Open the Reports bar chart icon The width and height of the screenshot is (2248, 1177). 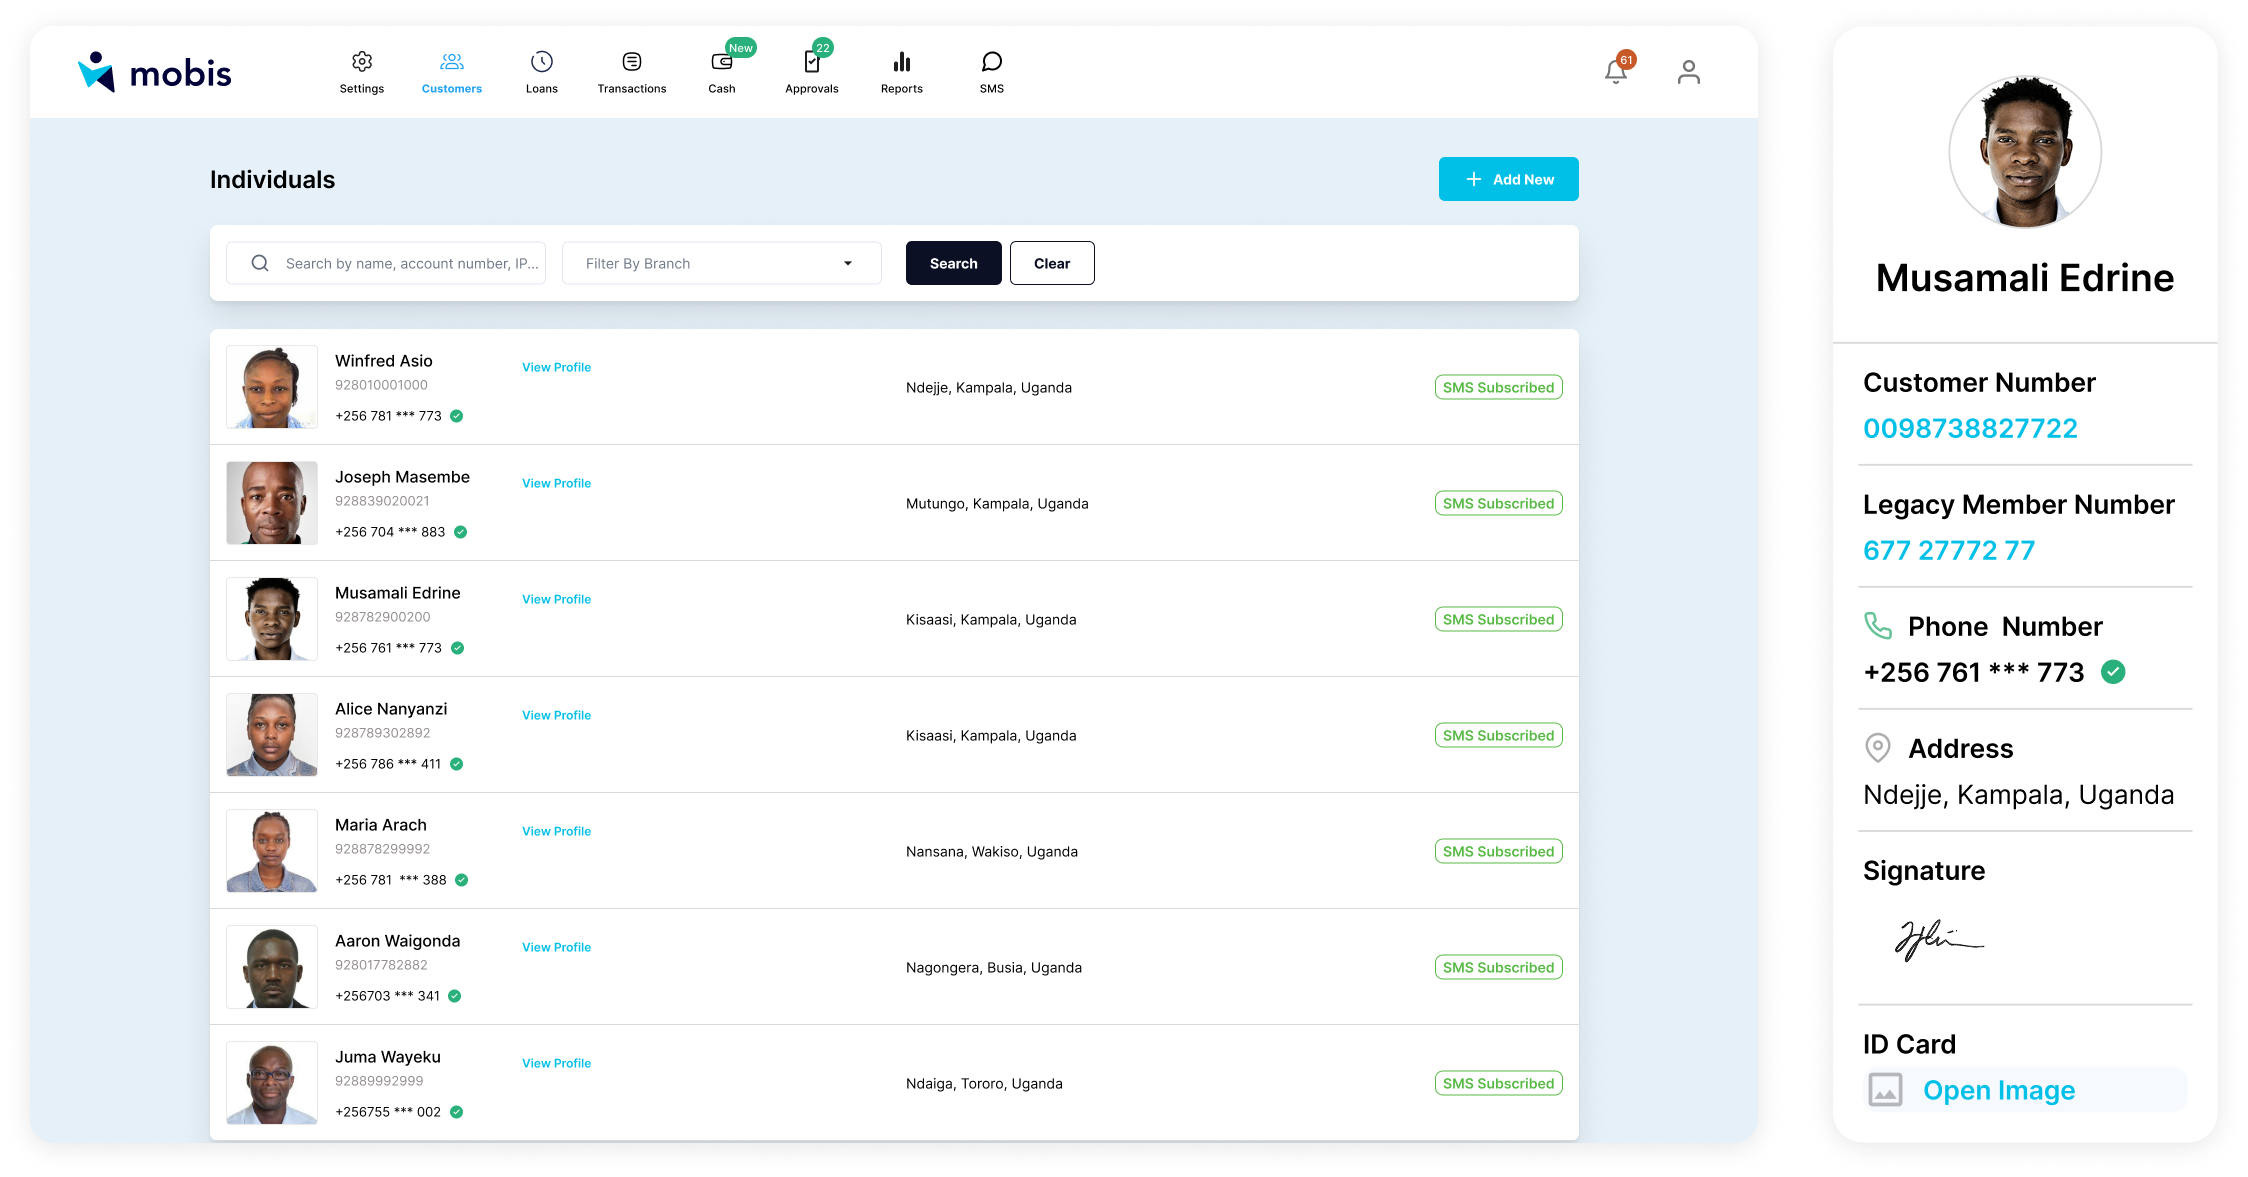(x=901, y=63)
